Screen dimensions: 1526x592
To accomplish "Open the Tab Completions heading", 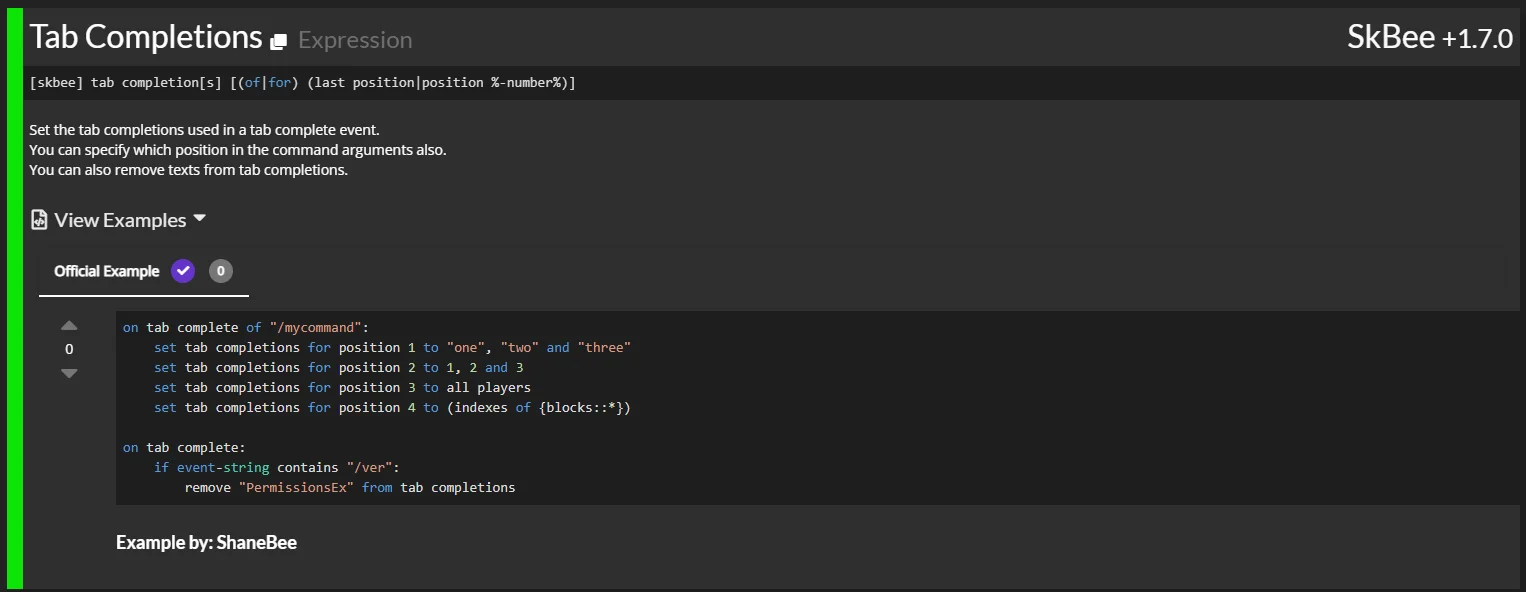I will [x=146, y=37].
